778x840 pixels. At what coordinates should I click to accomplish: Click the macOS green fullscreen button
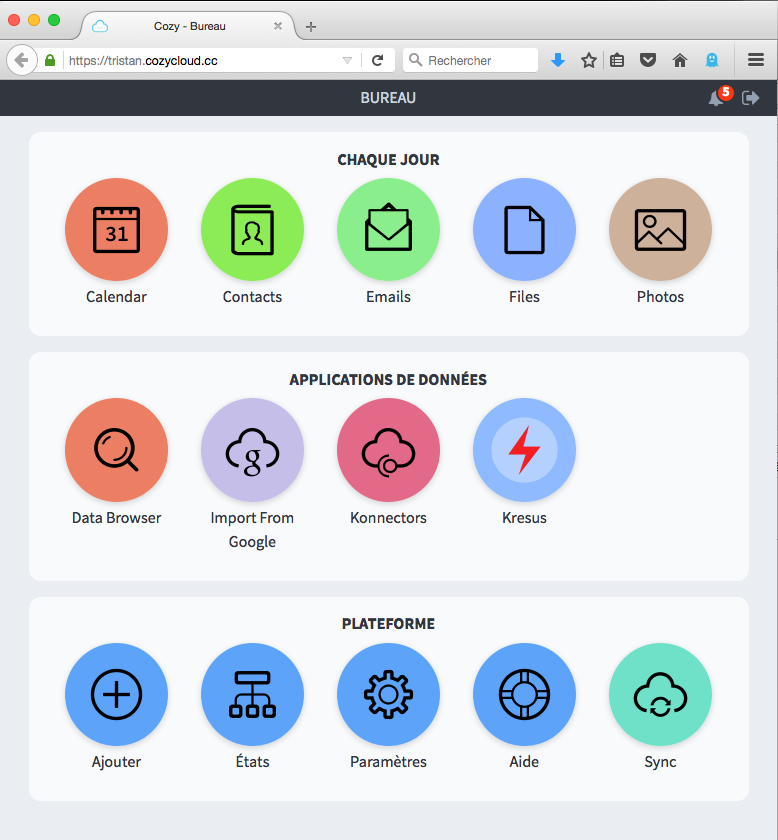[x=54, y=20]
